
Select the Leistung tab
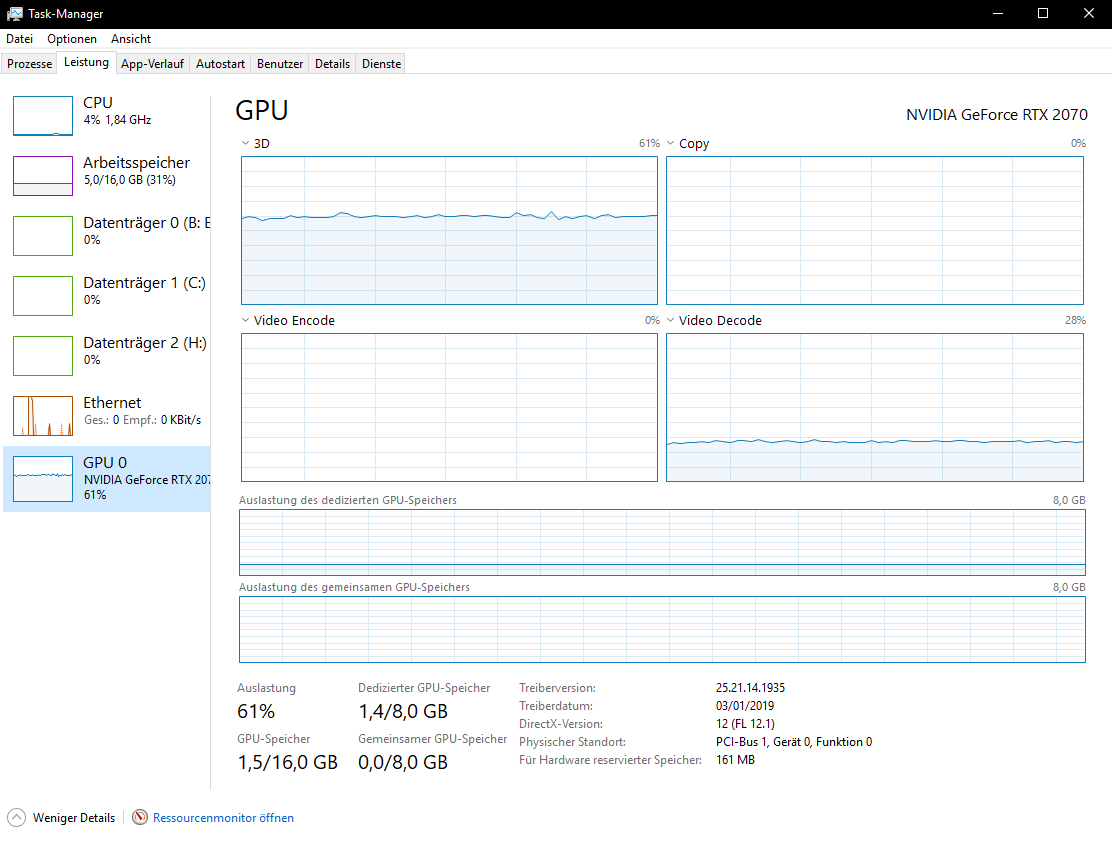point(87,62)
